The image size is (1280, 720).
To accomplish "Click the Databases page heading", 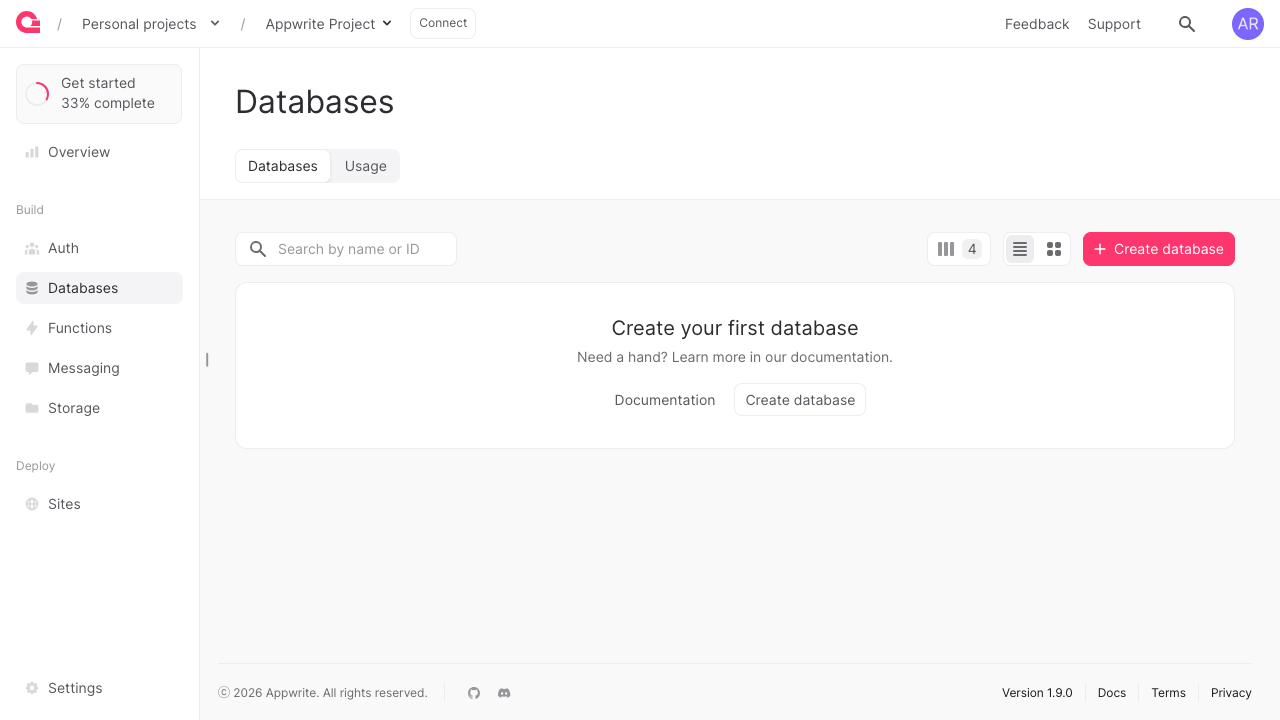I will point(315,102).
